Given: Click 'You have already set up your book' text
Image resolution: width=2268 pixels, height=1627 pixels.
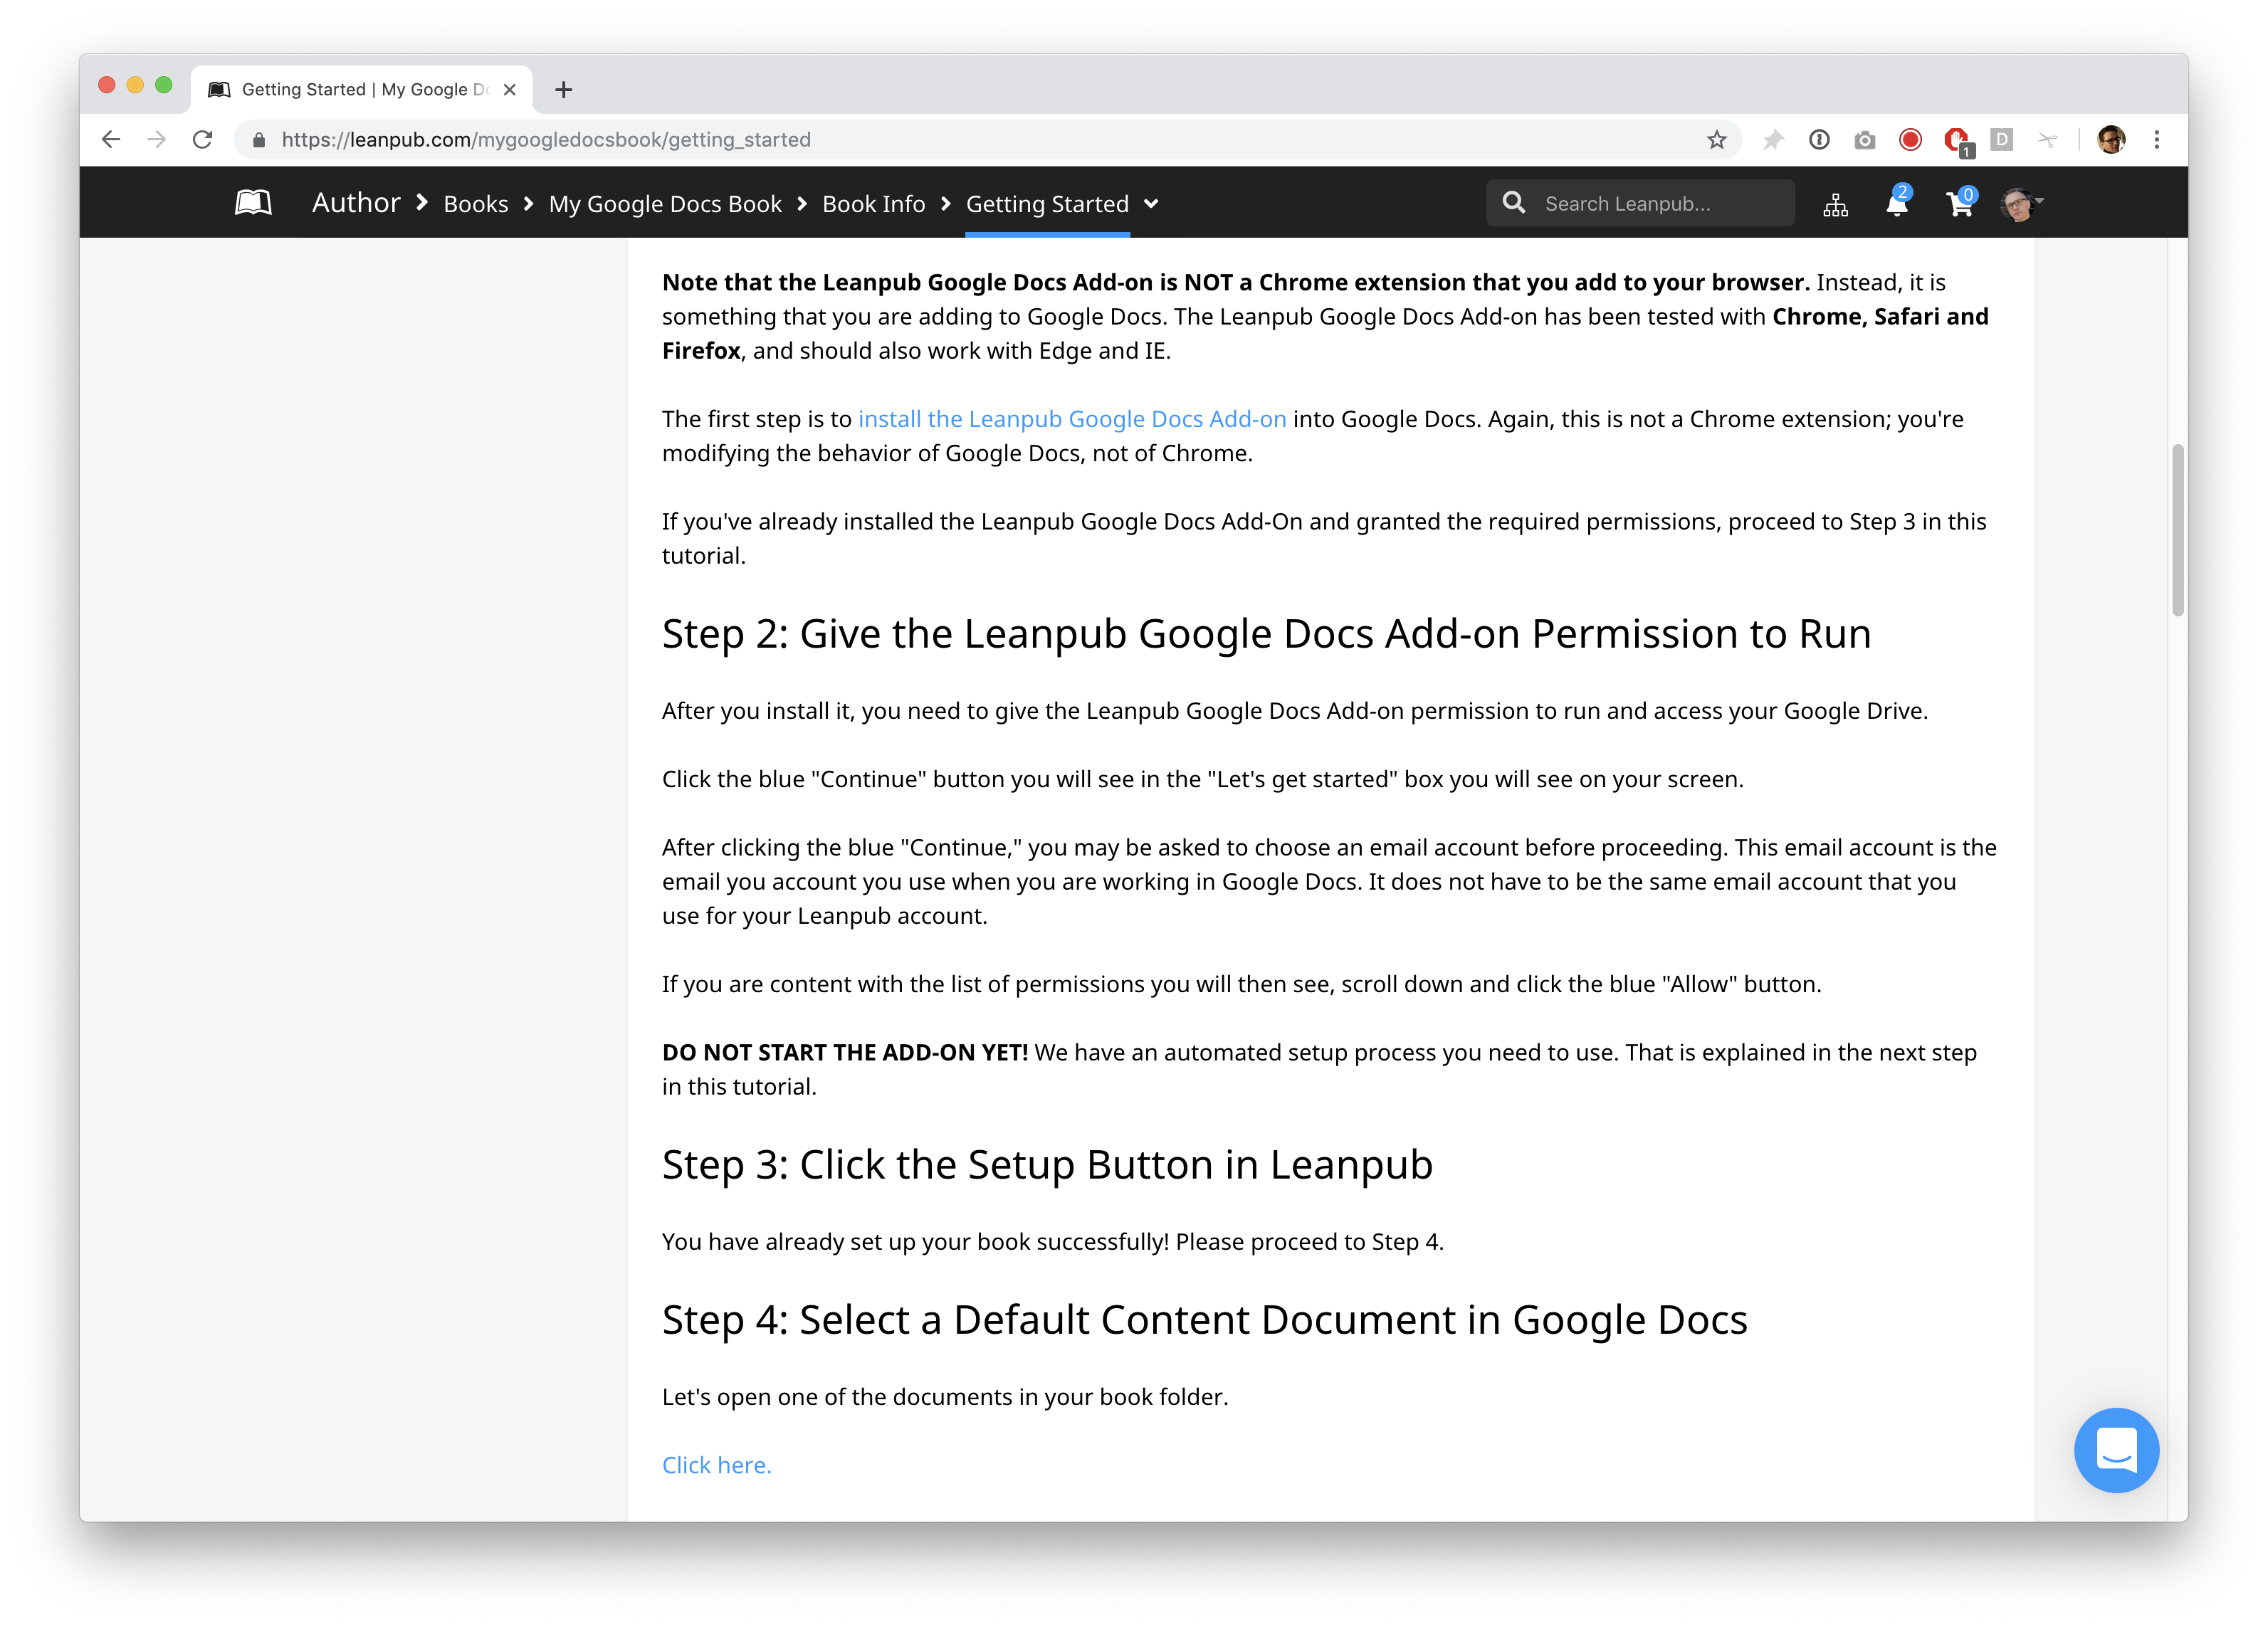Looking at the screenshot, I should (x=1052, y=1242).
